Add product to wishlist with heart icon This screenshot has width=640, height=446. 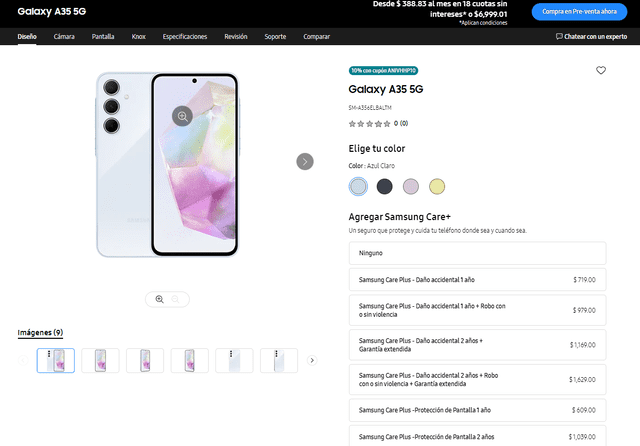pyautogui.click(x=601, y=71)
